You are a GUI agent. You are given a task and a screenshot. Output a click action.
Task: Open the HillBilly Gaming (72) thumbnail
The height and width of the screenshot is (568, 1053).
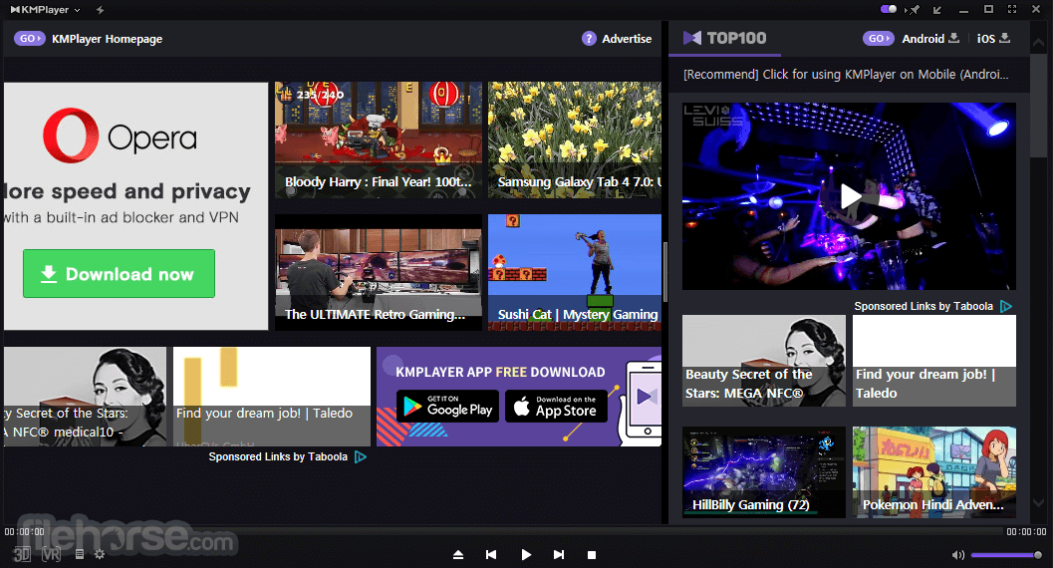[764, 472]
